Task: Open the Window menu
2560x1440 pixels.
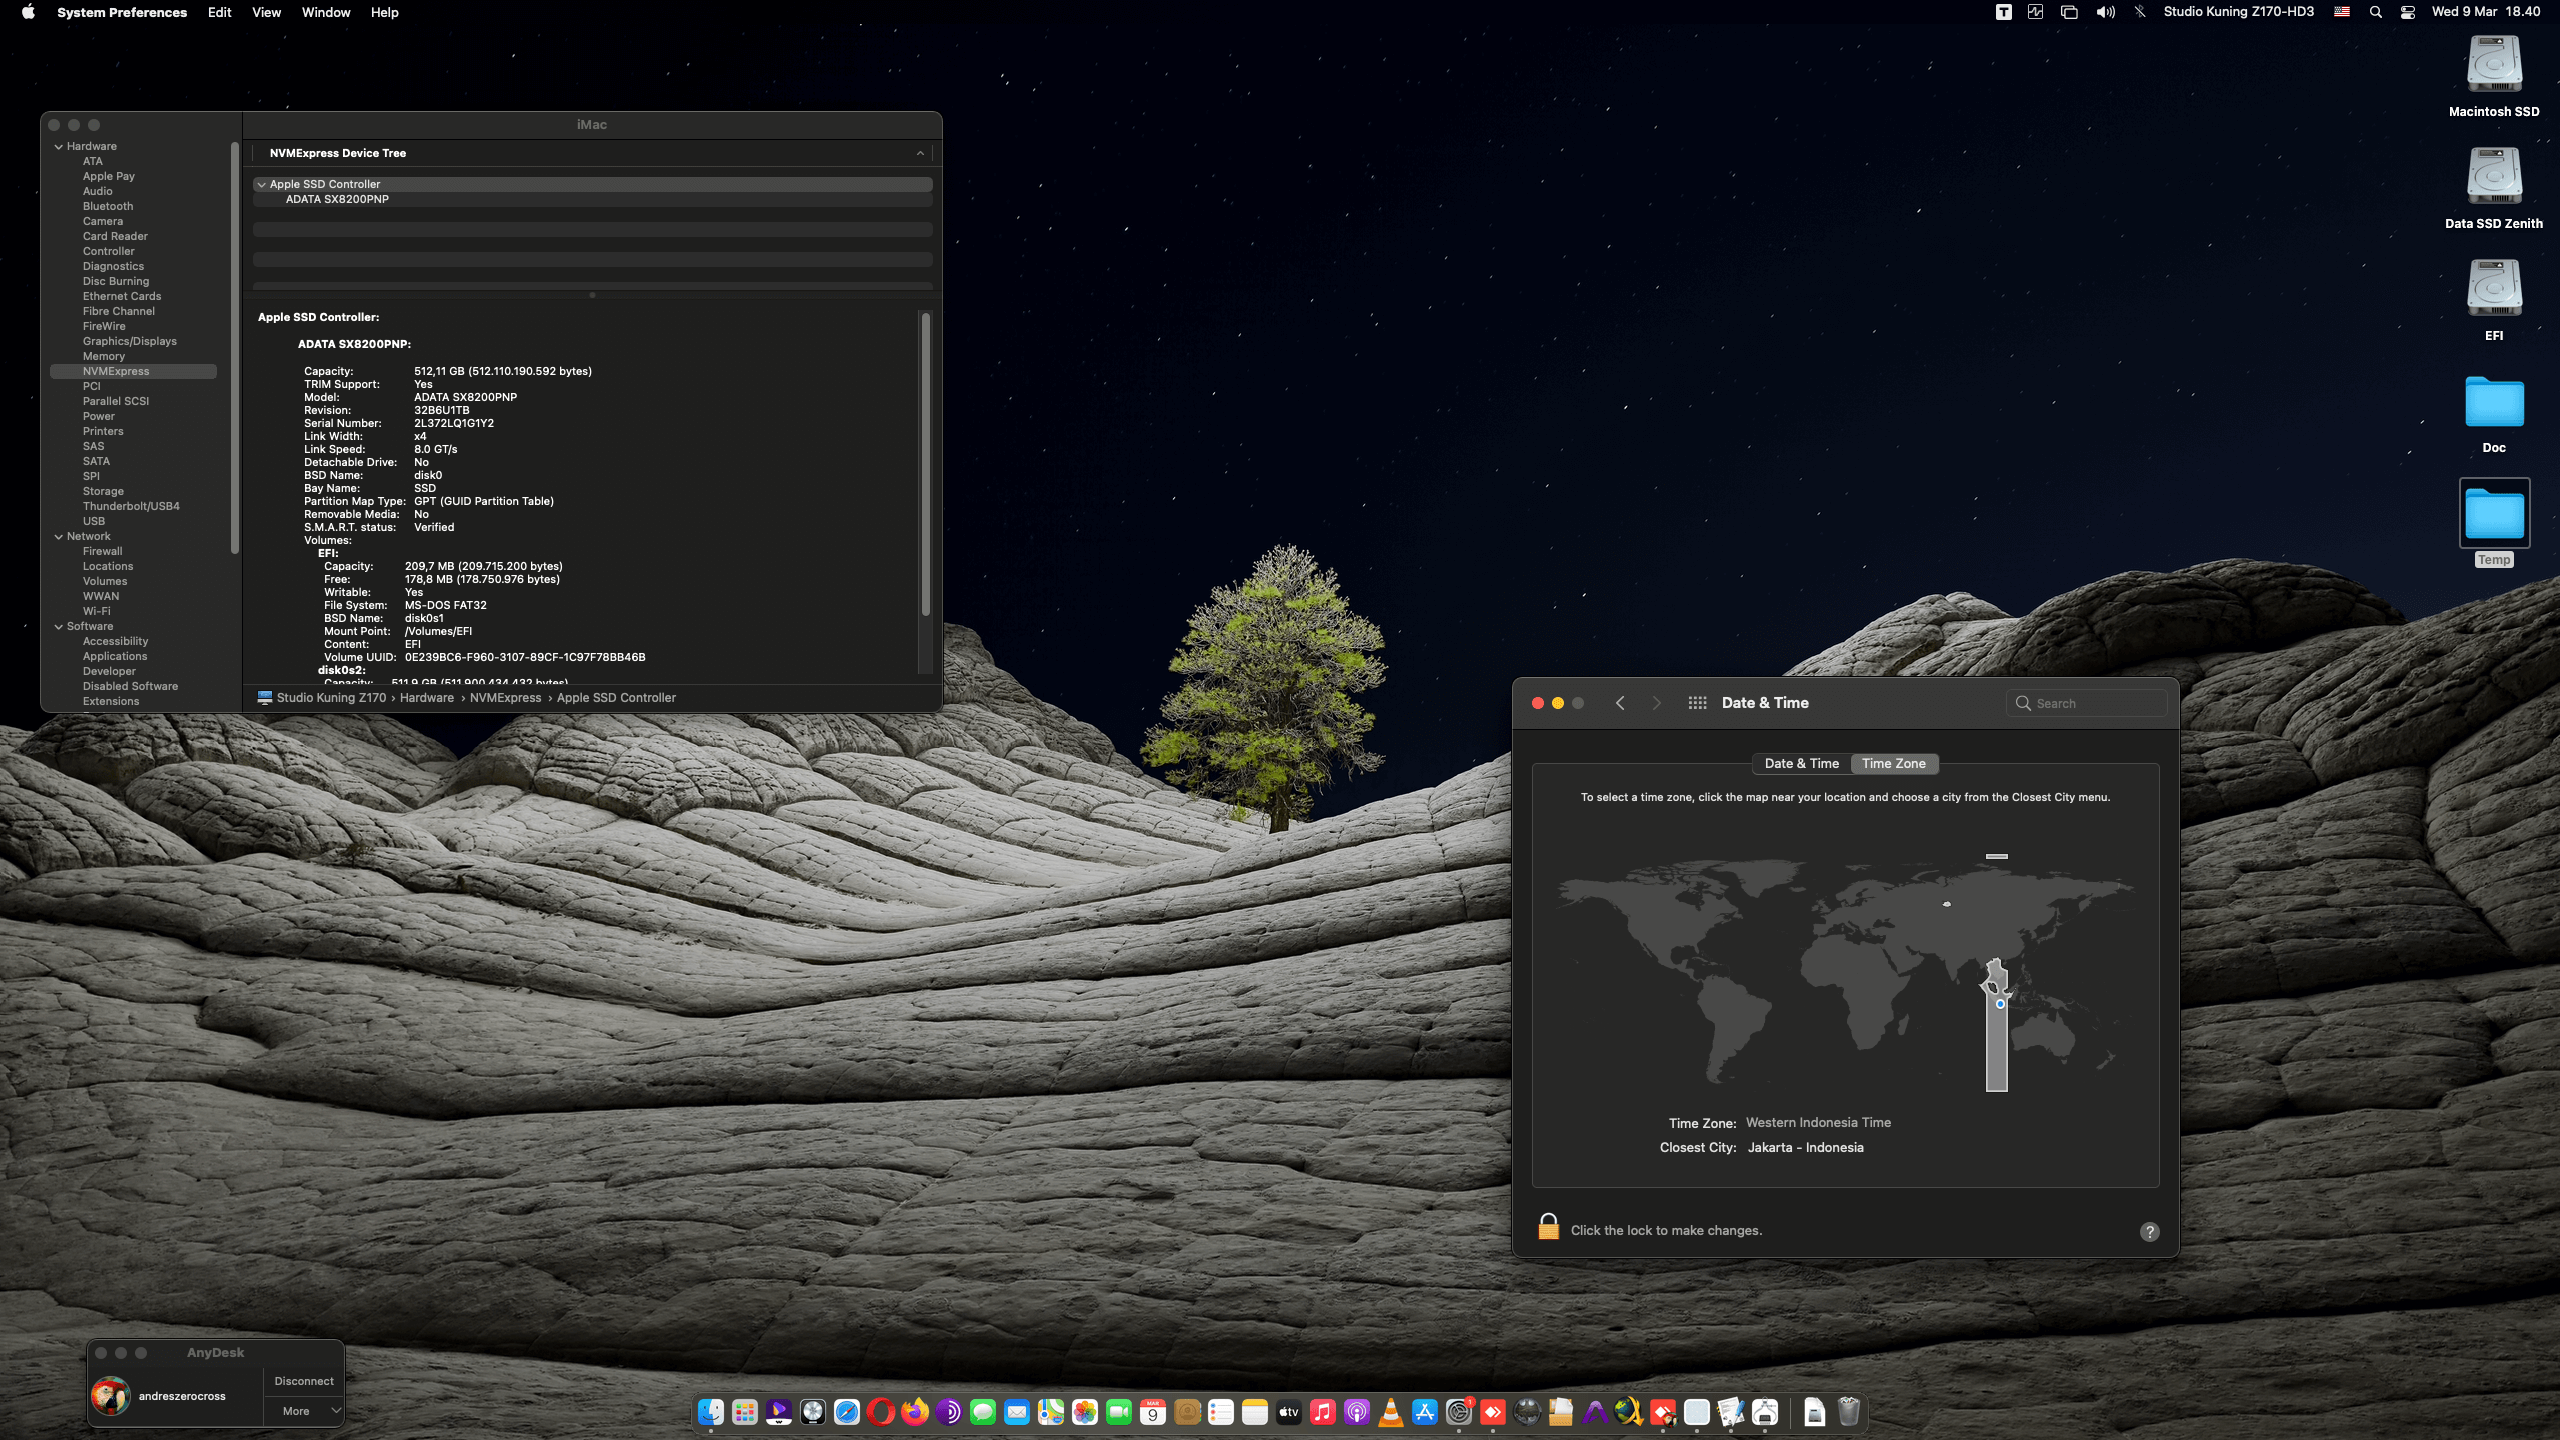Action: 325,12
